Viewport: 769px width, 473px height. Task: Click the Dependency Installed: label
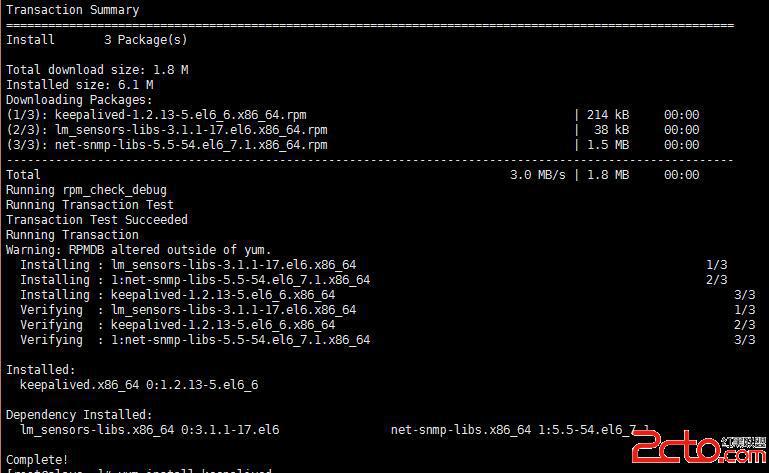pos(79,415)
